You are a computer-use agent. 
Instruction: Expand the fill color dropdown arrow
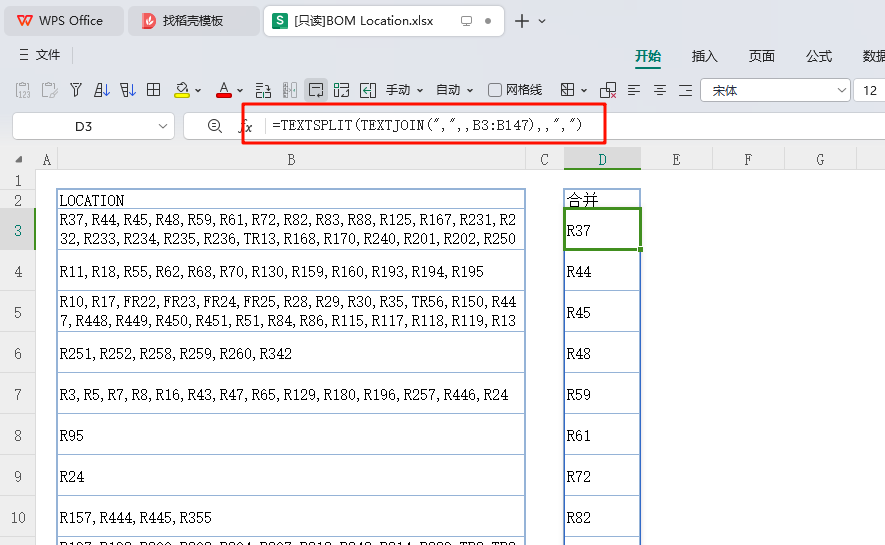click(x=198, y=90)
